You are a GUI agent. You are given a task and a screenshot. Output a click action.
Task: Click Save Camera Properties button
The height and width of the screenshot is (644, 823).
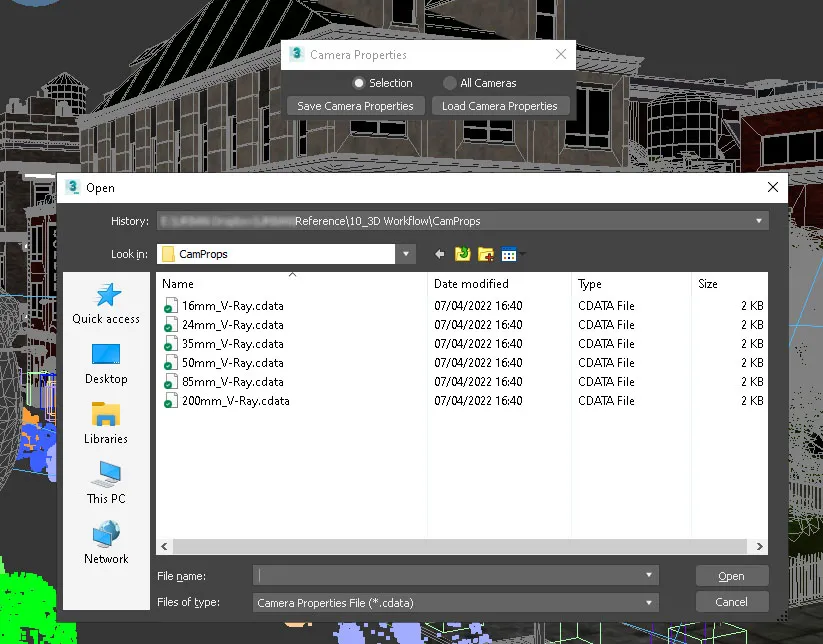[x=355, y=106]
